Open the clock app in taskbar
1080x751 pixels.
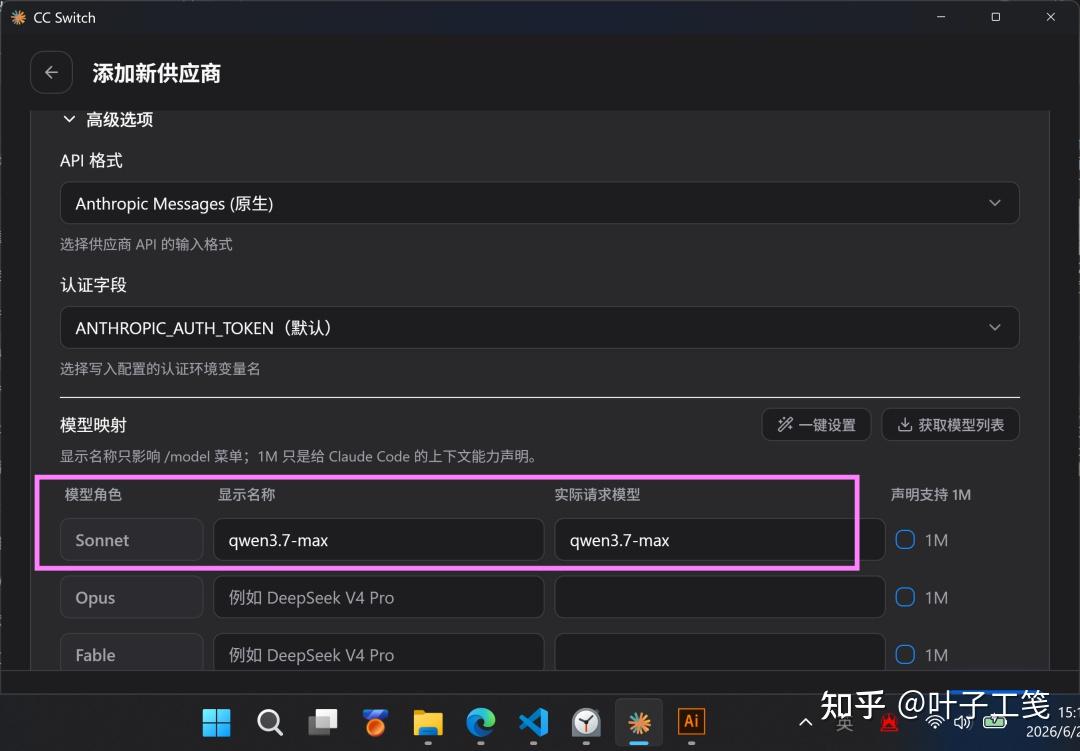pyautogui.click(x=586, y=722)
